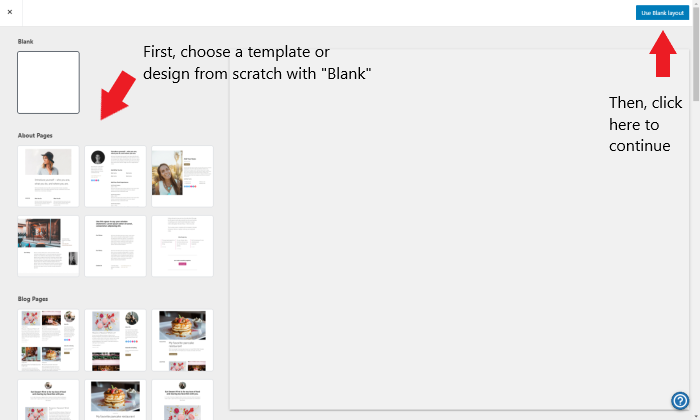Viewport: 700px width, 420px height.
Task: Click the About Pages section heading
Action: point(35,135)
